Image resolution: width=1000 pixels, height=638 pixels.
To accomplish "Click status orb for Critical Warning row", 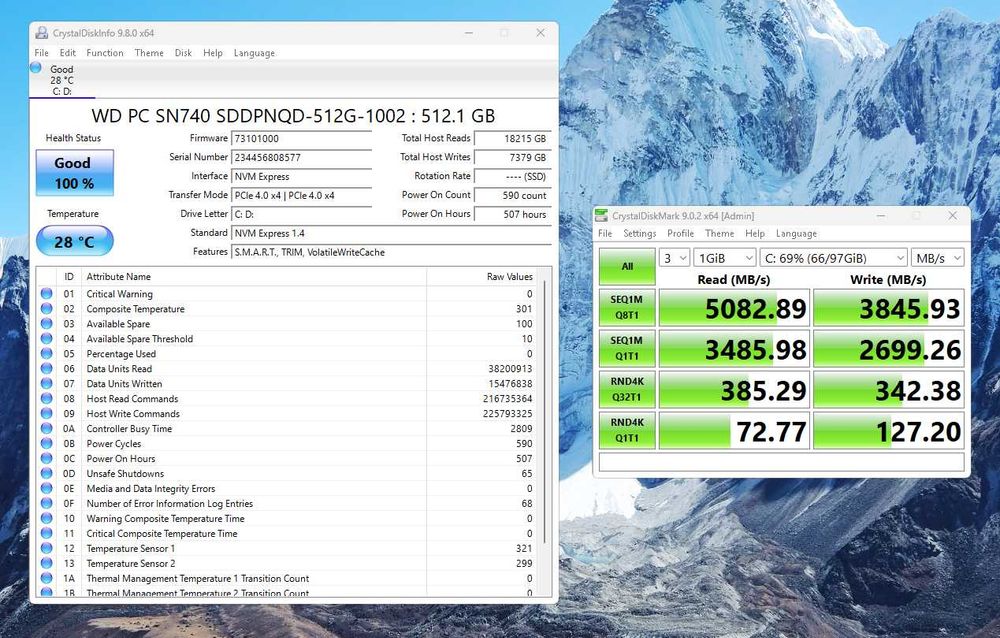I will (x=47, y=293).
